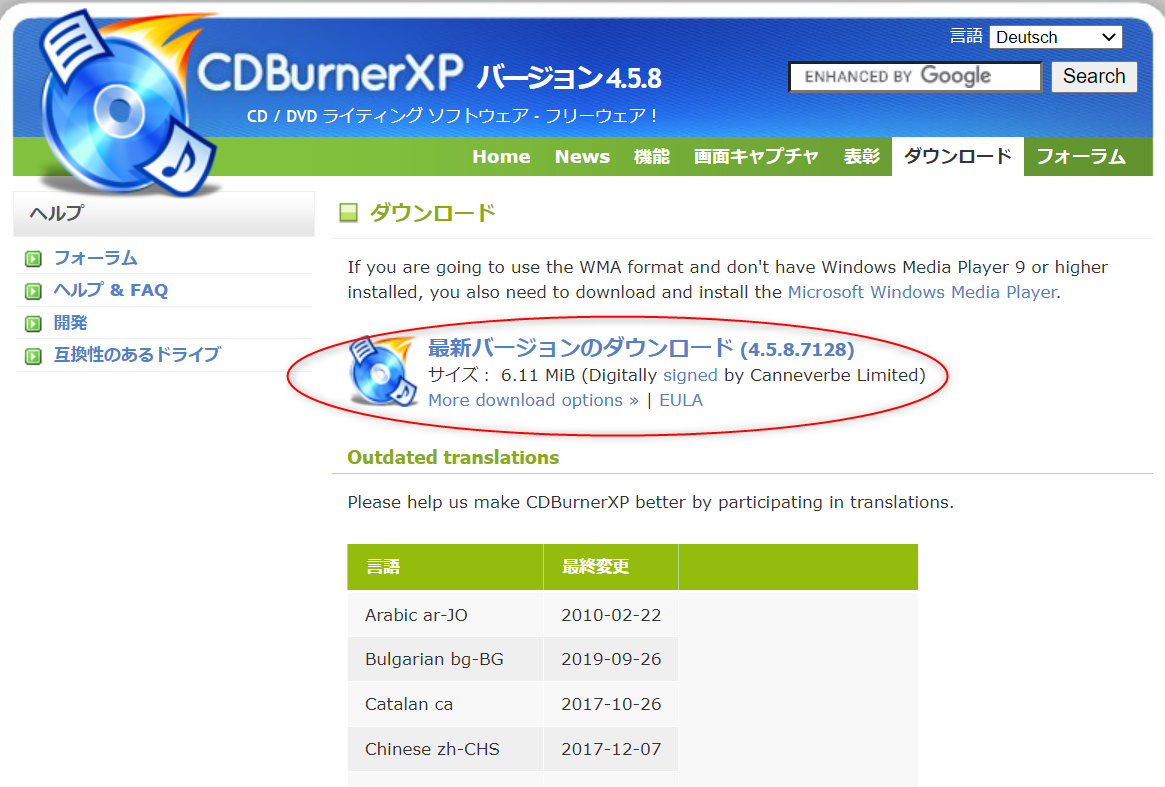
Task: Open フォーラム link in help sidebar
Action: pyautogui.click(x=96, y=258)
